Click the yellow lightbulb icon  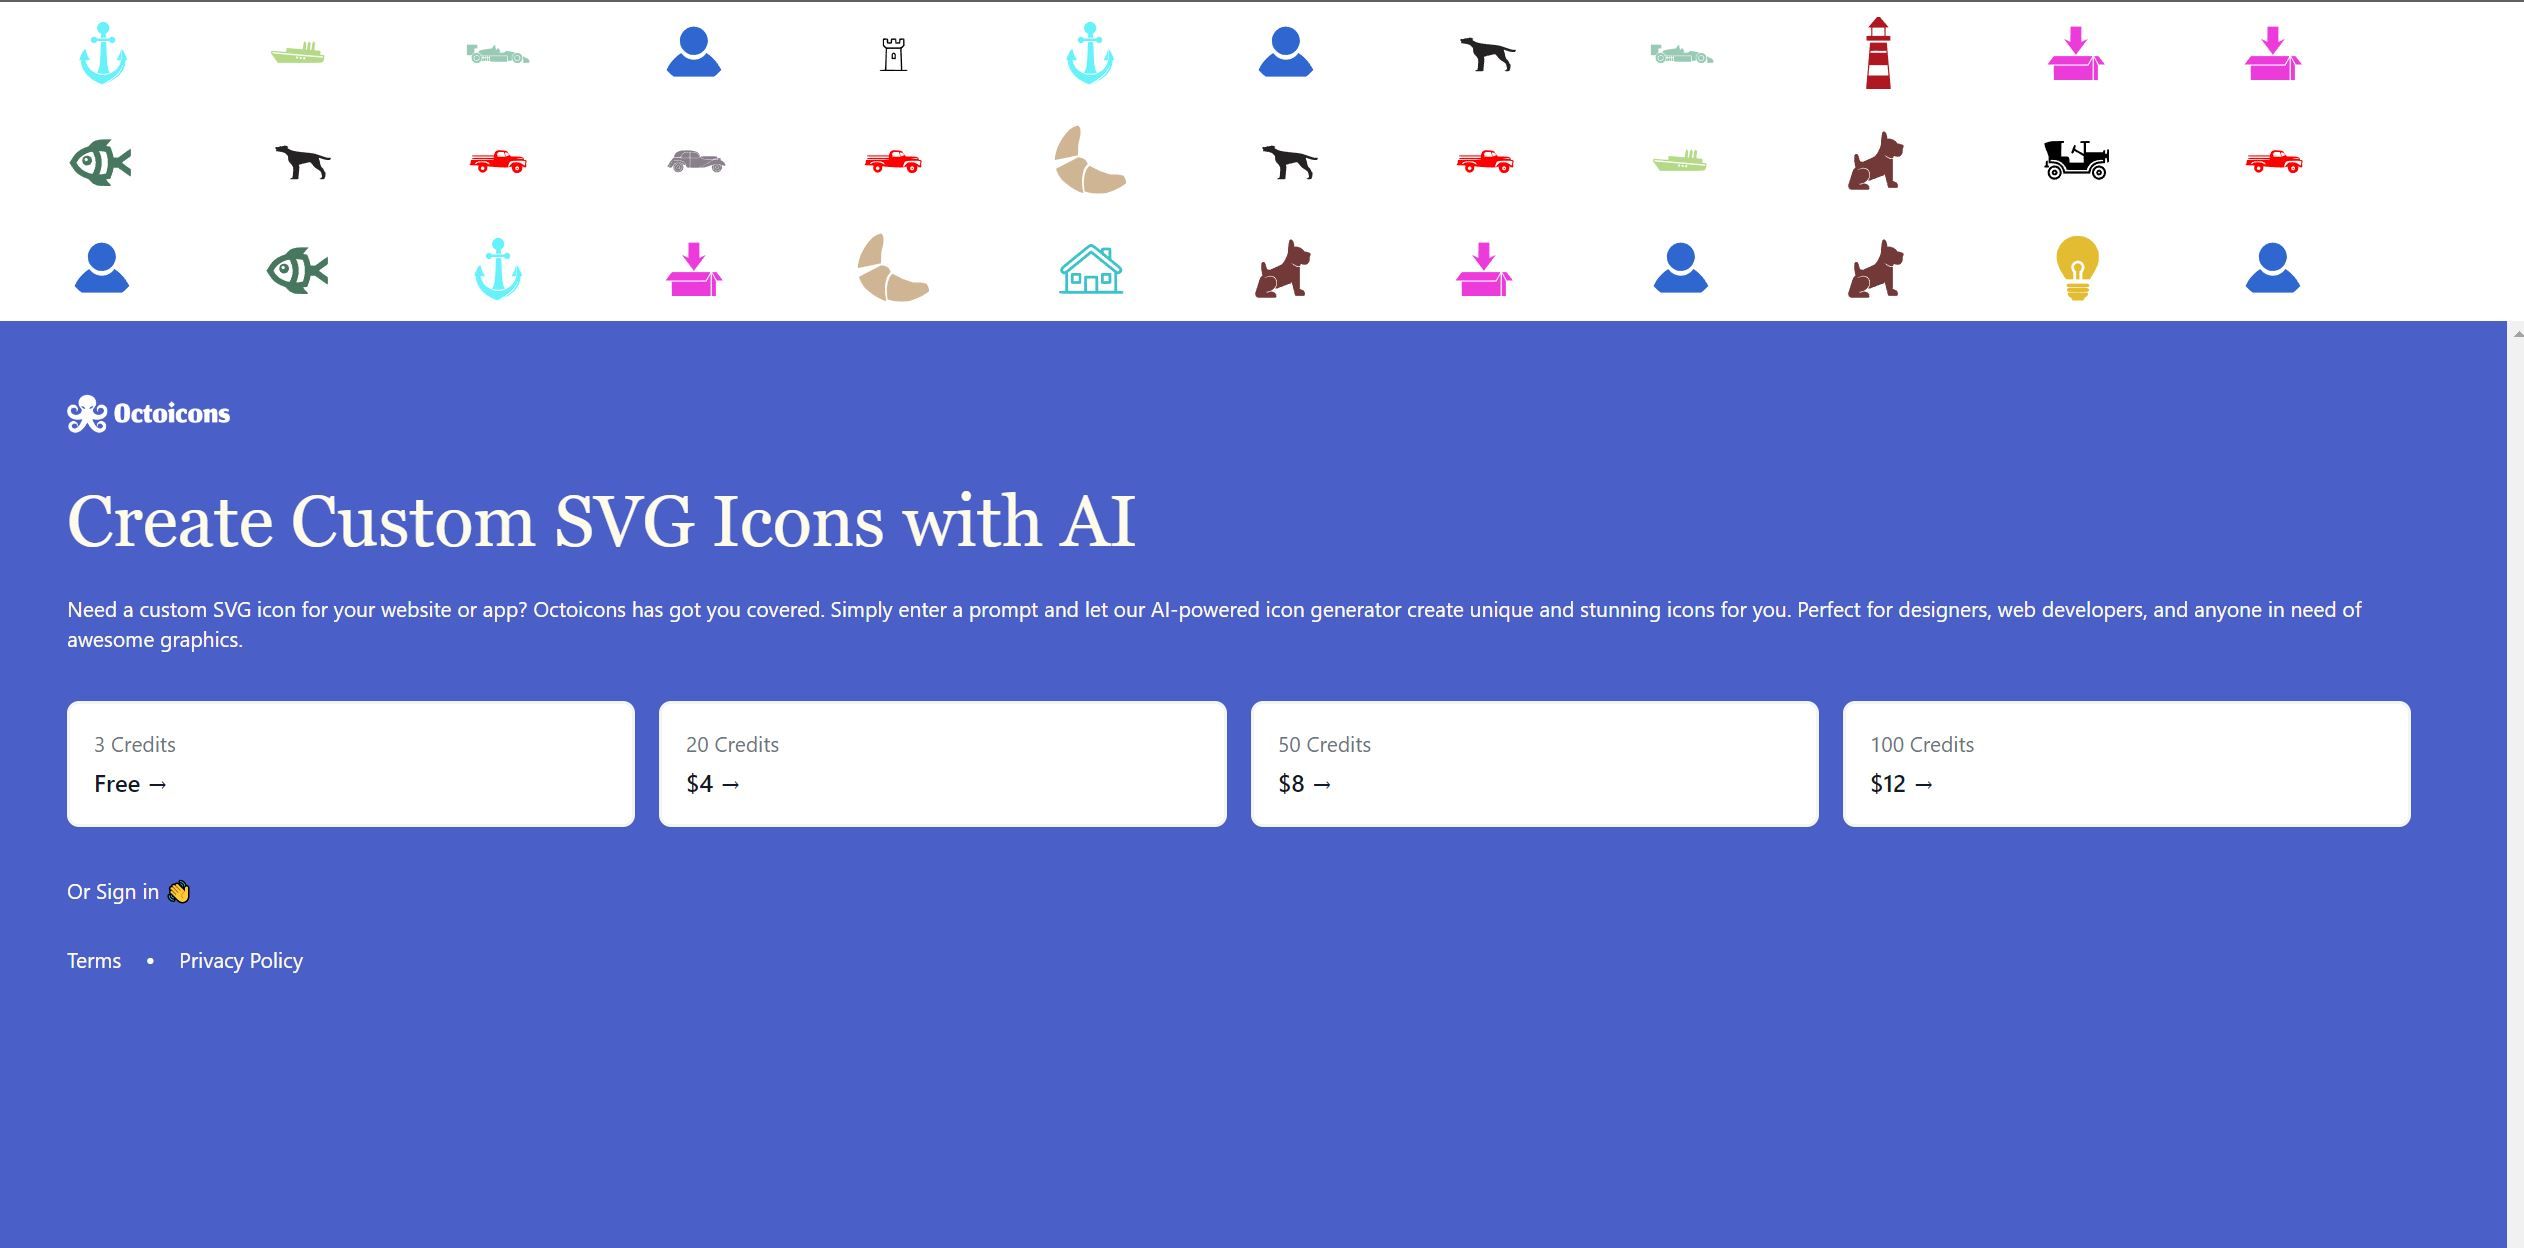pyautogui.click(x=2077, y=266)
